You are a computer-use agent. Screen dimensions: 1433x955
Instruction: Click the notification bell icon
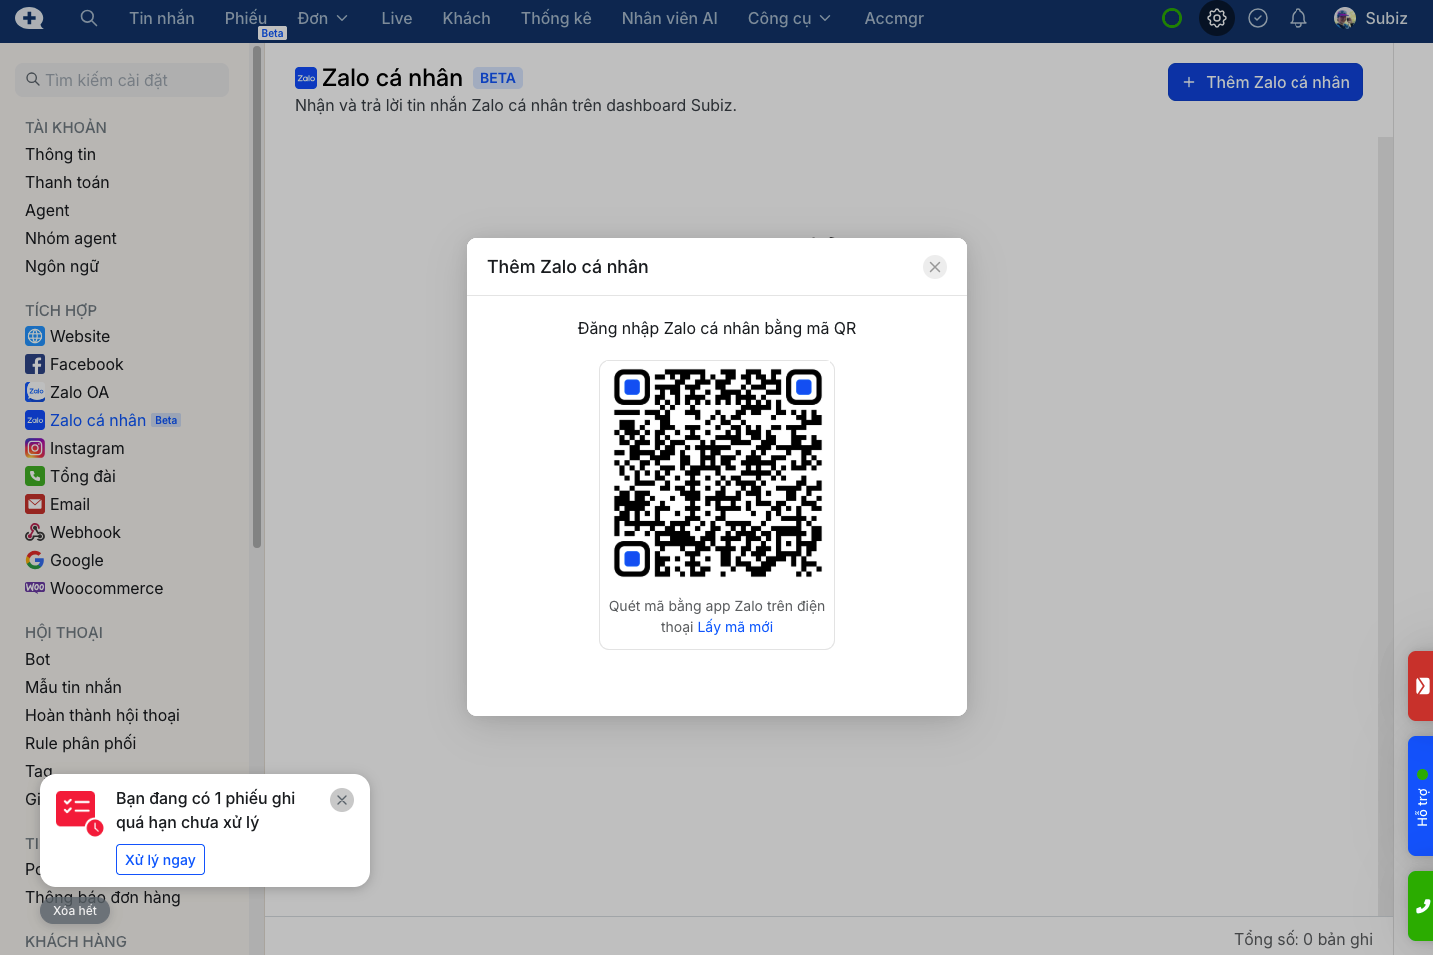coord(1298,18)
